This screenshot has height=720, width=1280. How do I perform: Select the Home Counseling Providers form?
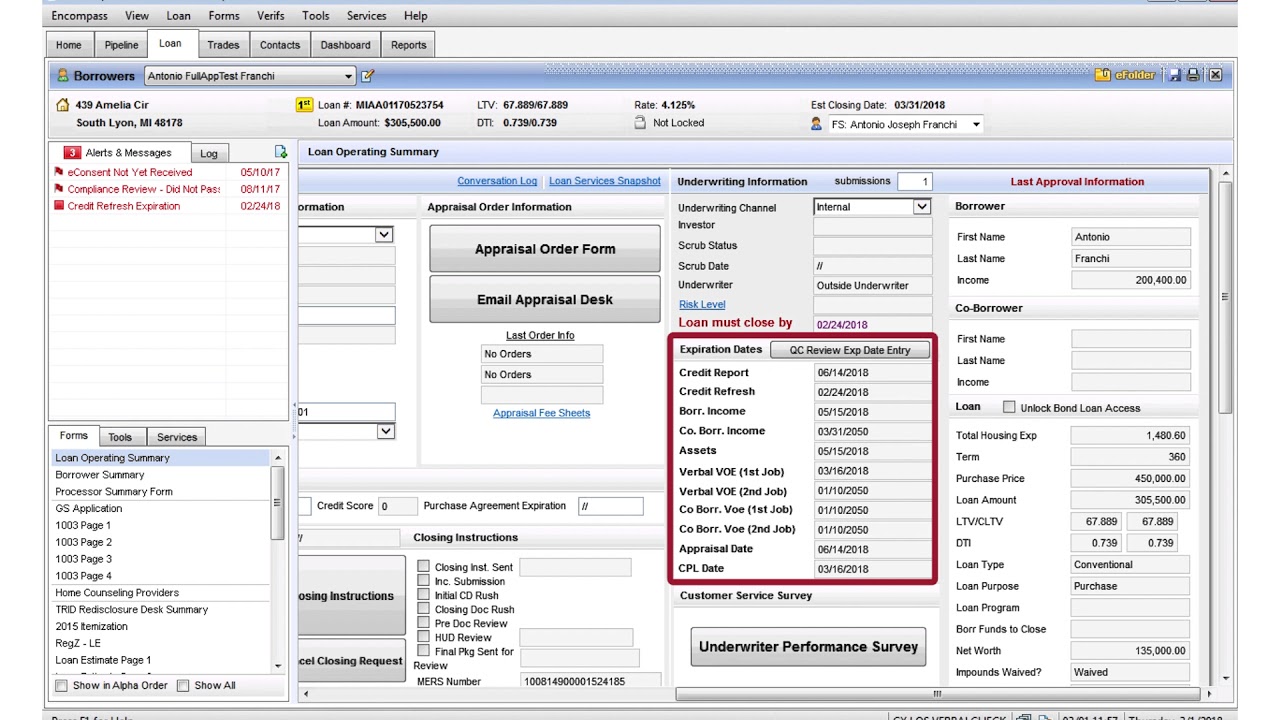click(116, 593)
